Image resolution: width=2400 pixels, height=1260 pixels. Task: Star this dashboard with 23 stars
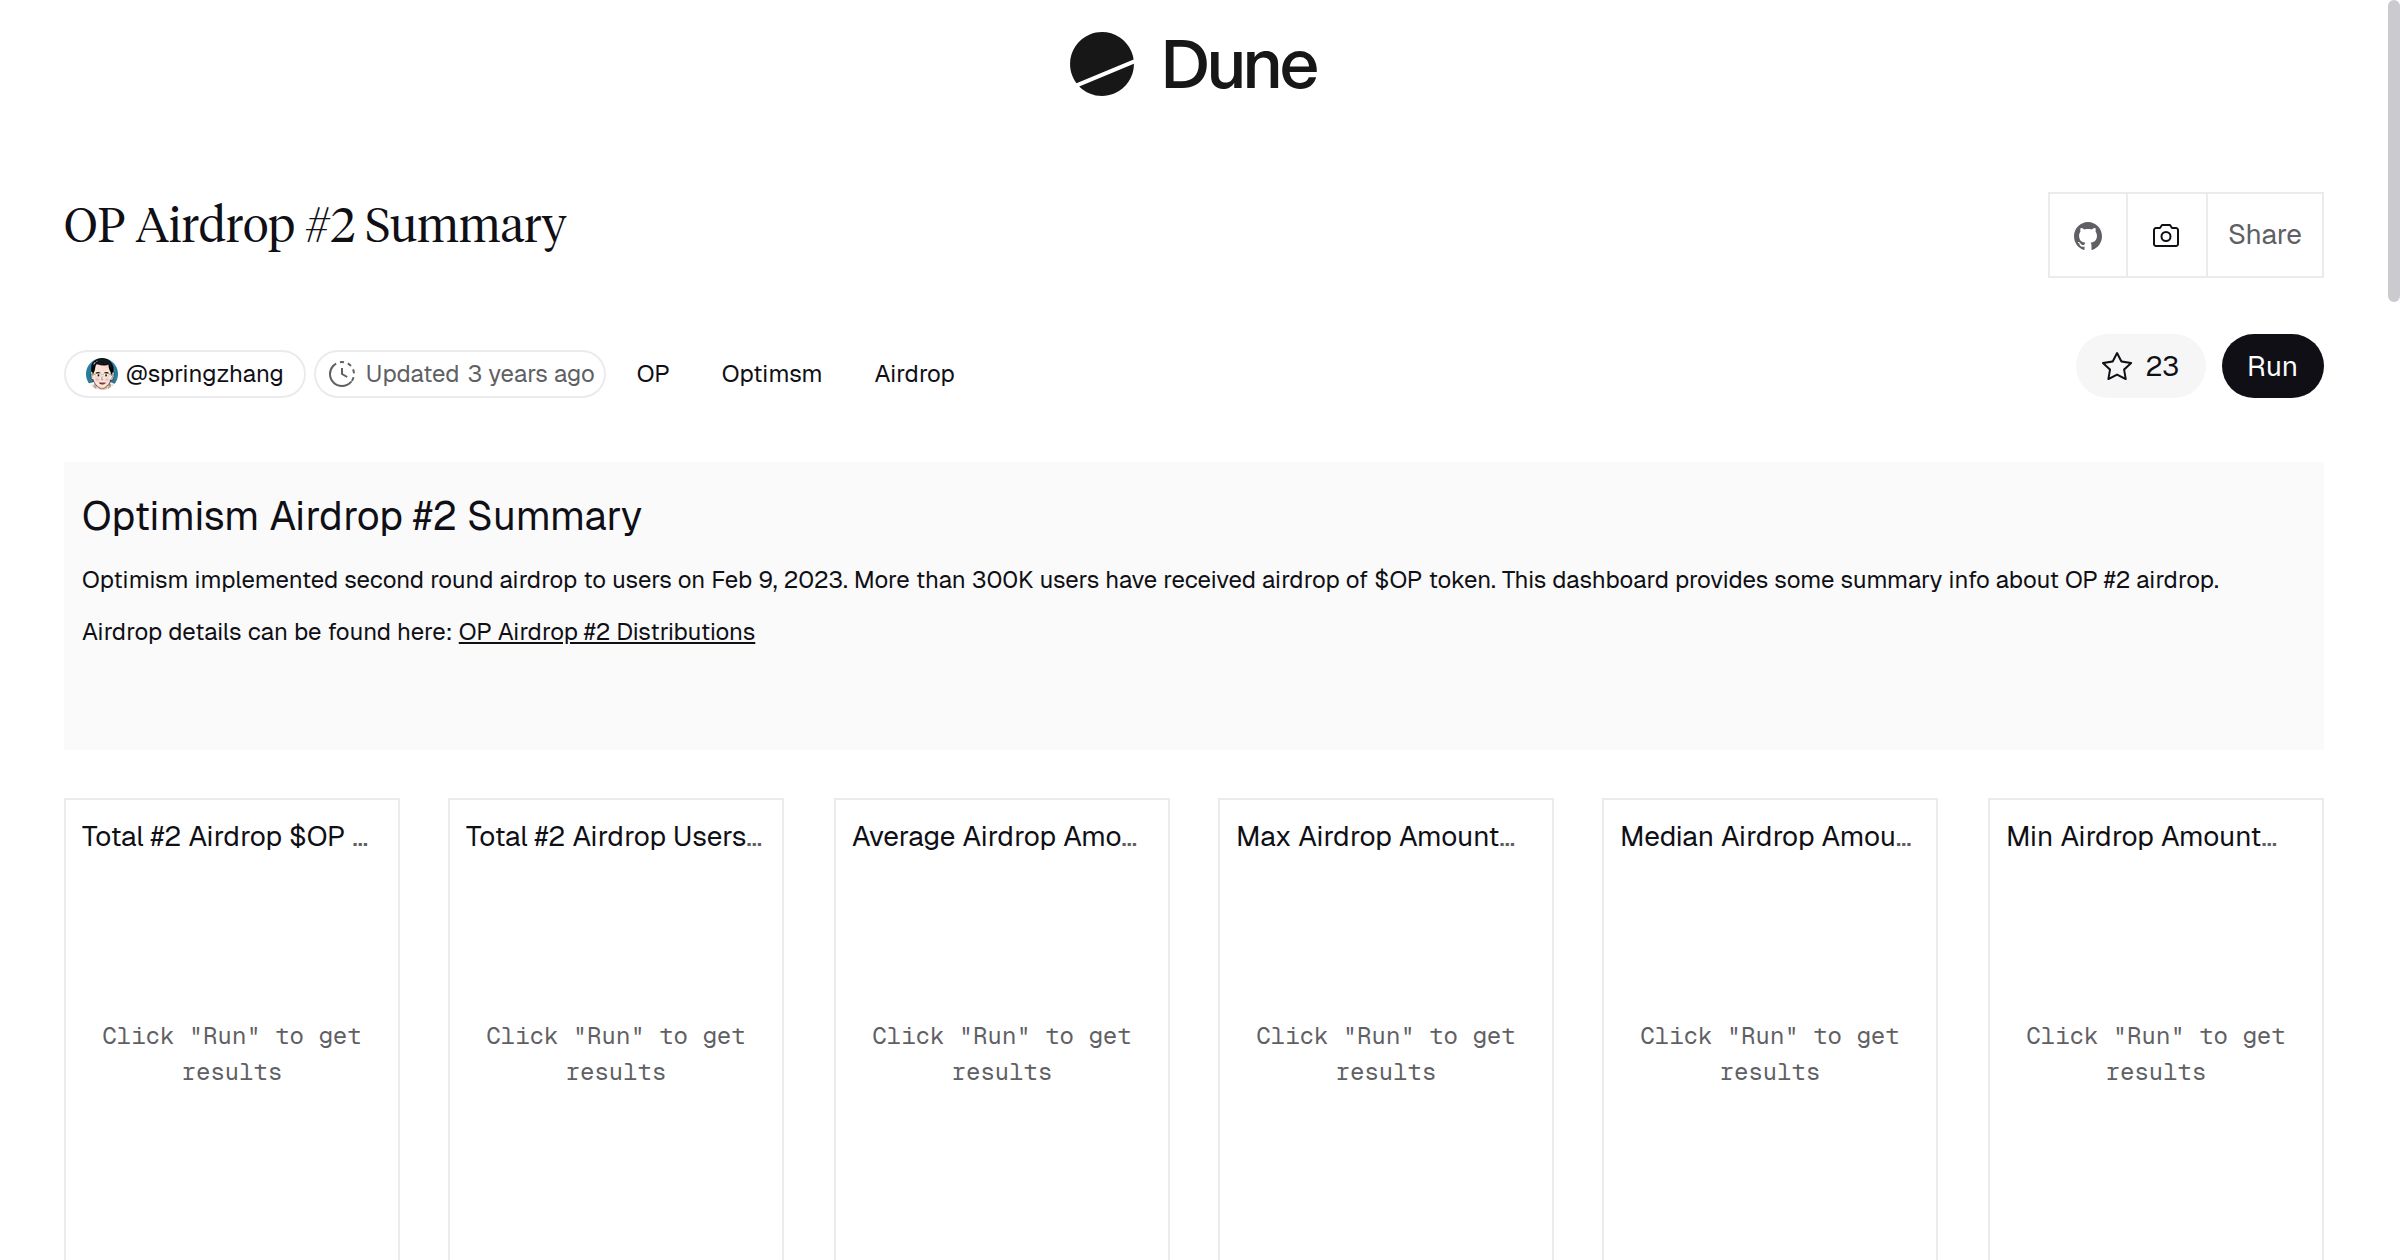(2140, 367)
